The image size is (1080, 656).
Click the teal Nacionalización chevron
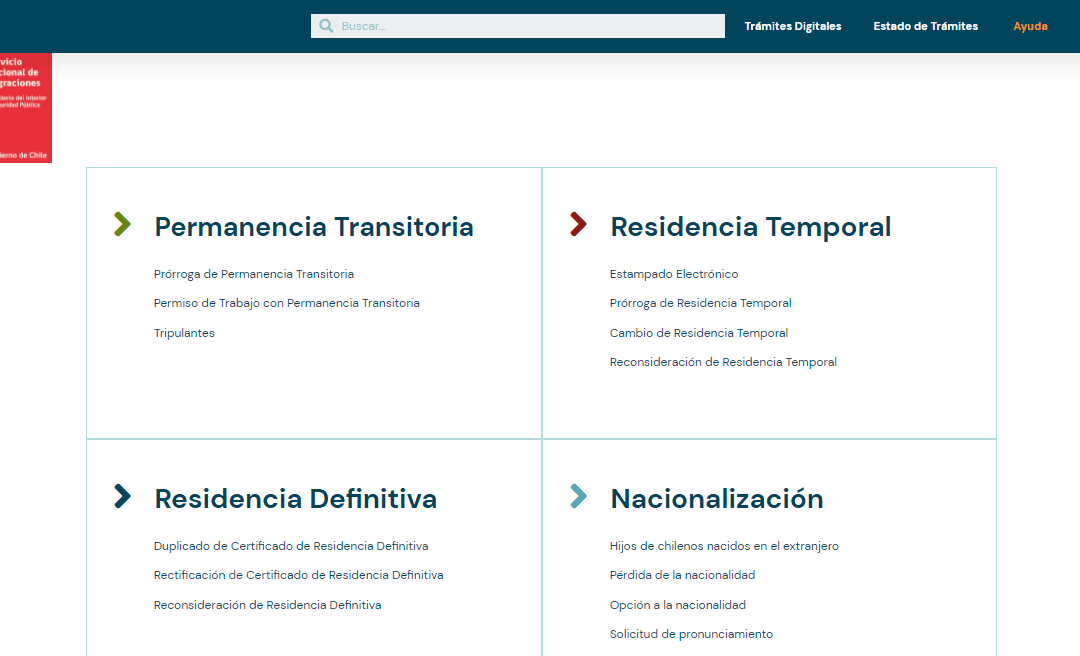point(578,496)
